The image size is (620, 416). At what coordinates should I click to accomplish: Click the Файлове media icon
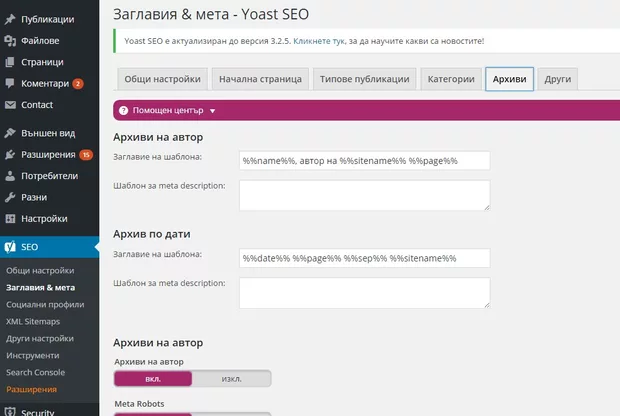[10, 40]
